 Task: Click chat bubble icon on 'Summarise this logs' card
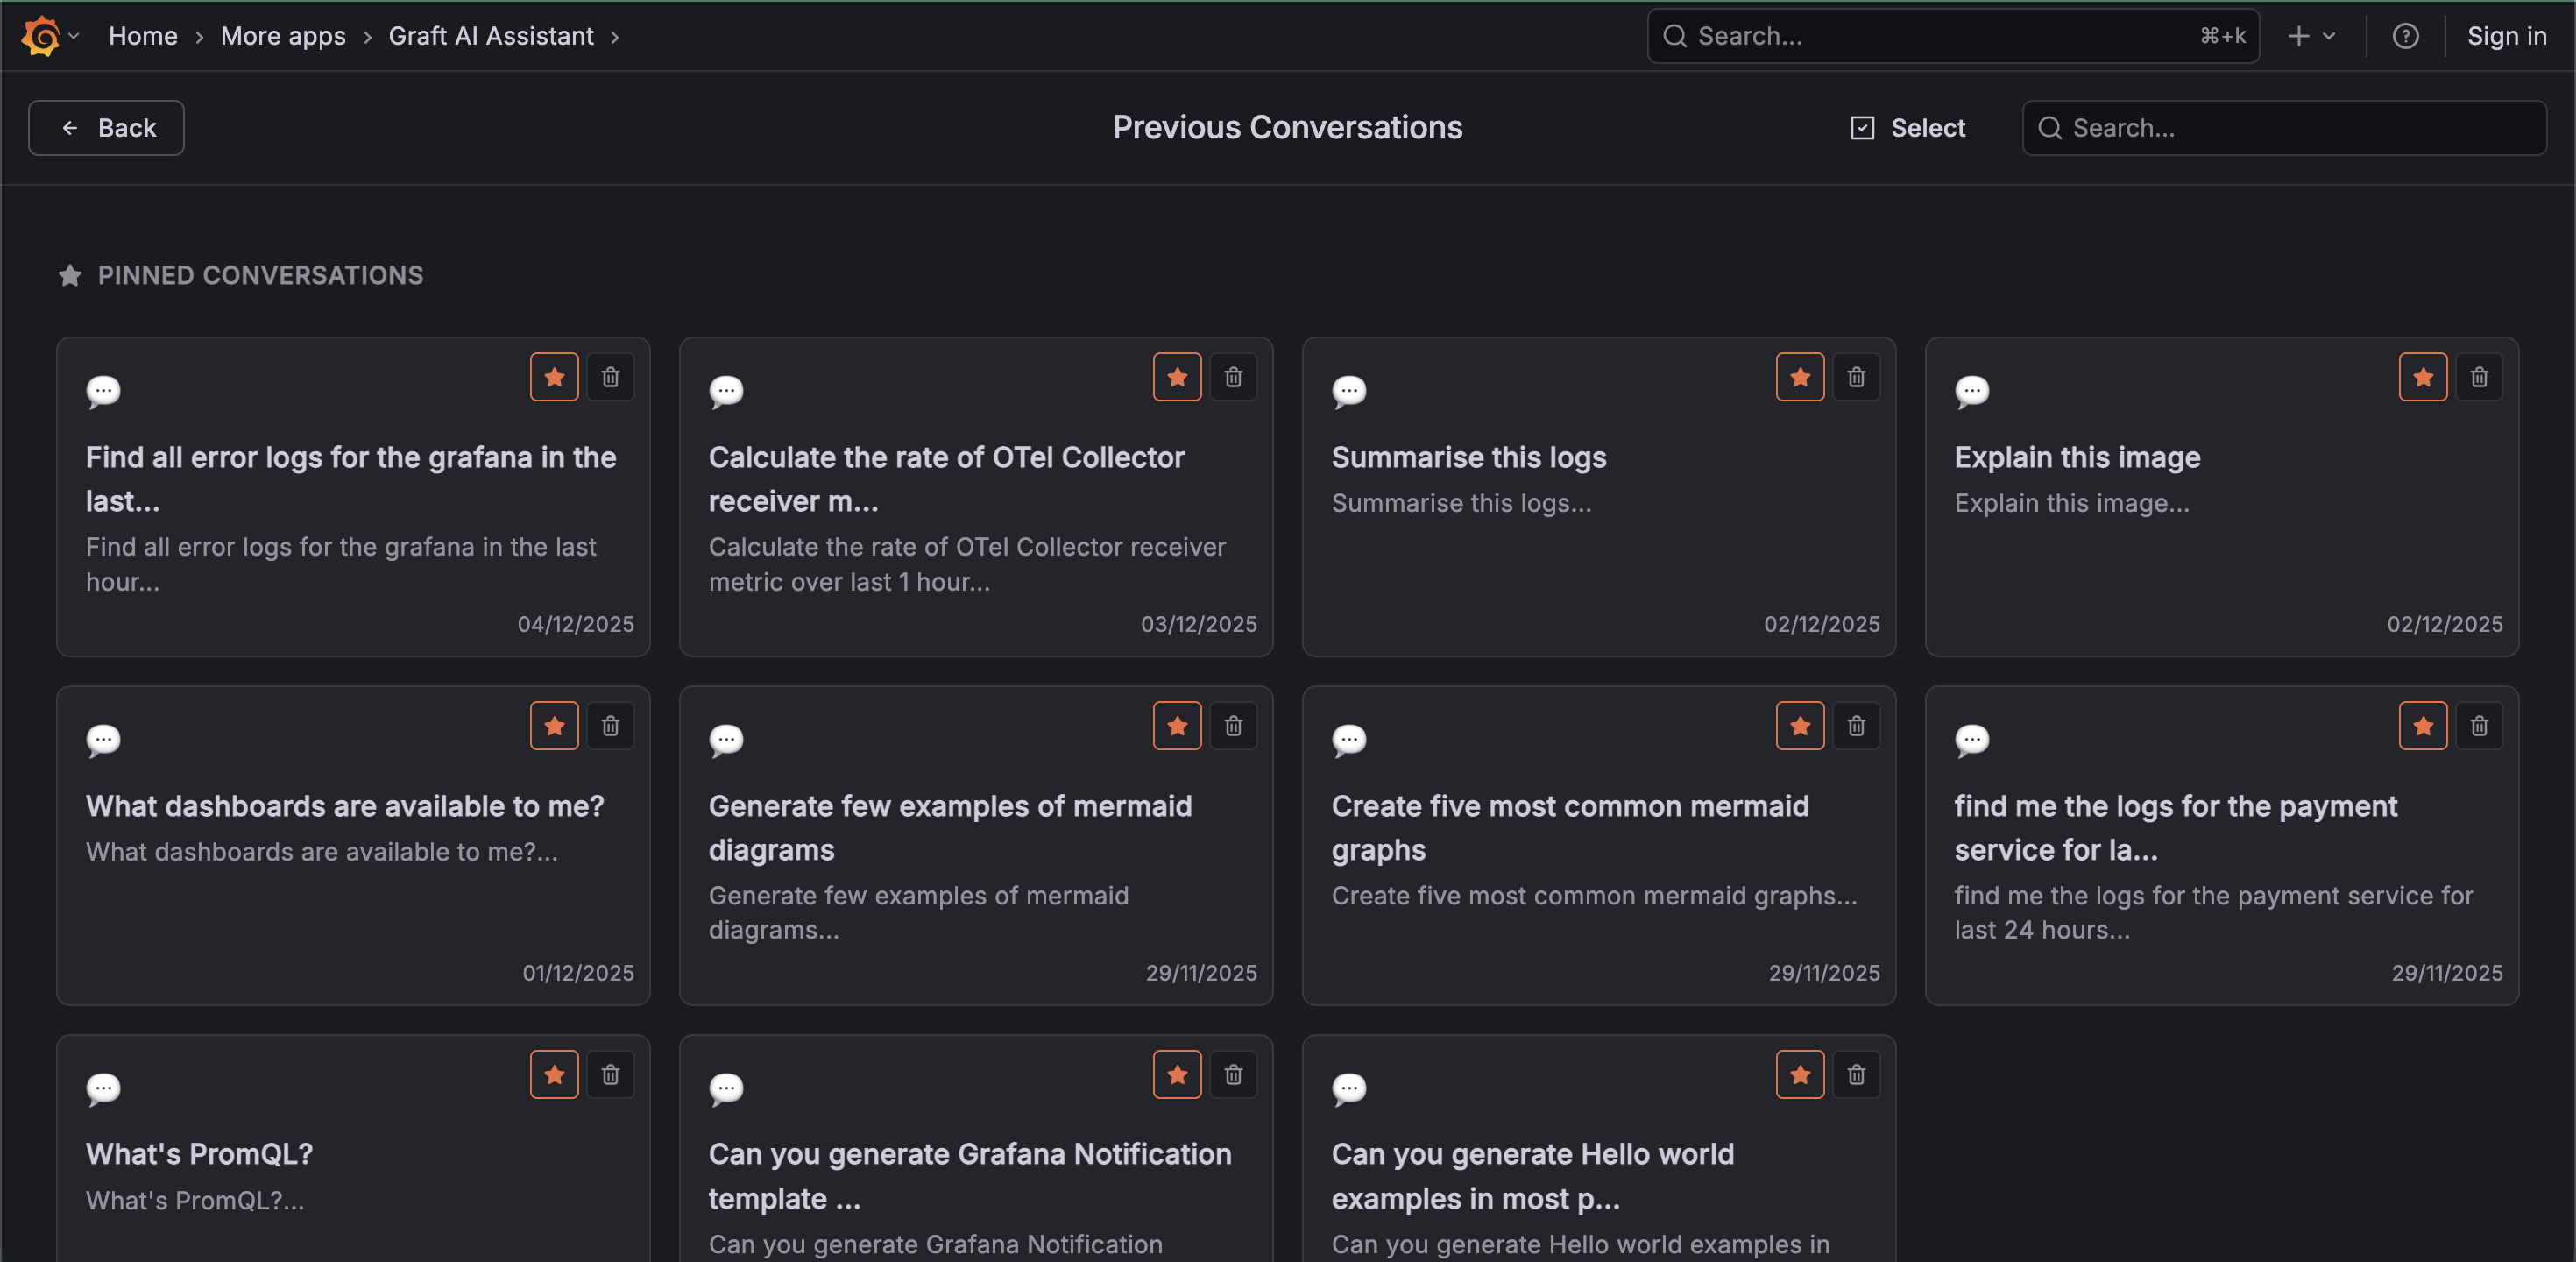coord(1349,391)
